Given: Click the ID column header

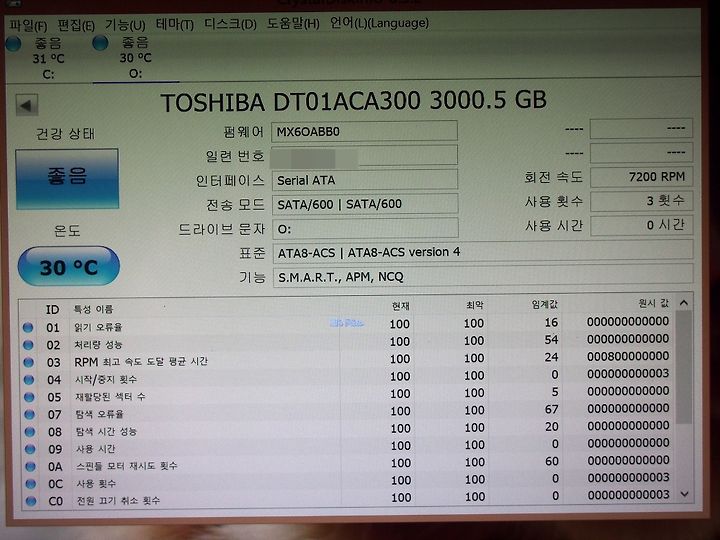Looking at the screenshot, I should [x=52, y=309].
